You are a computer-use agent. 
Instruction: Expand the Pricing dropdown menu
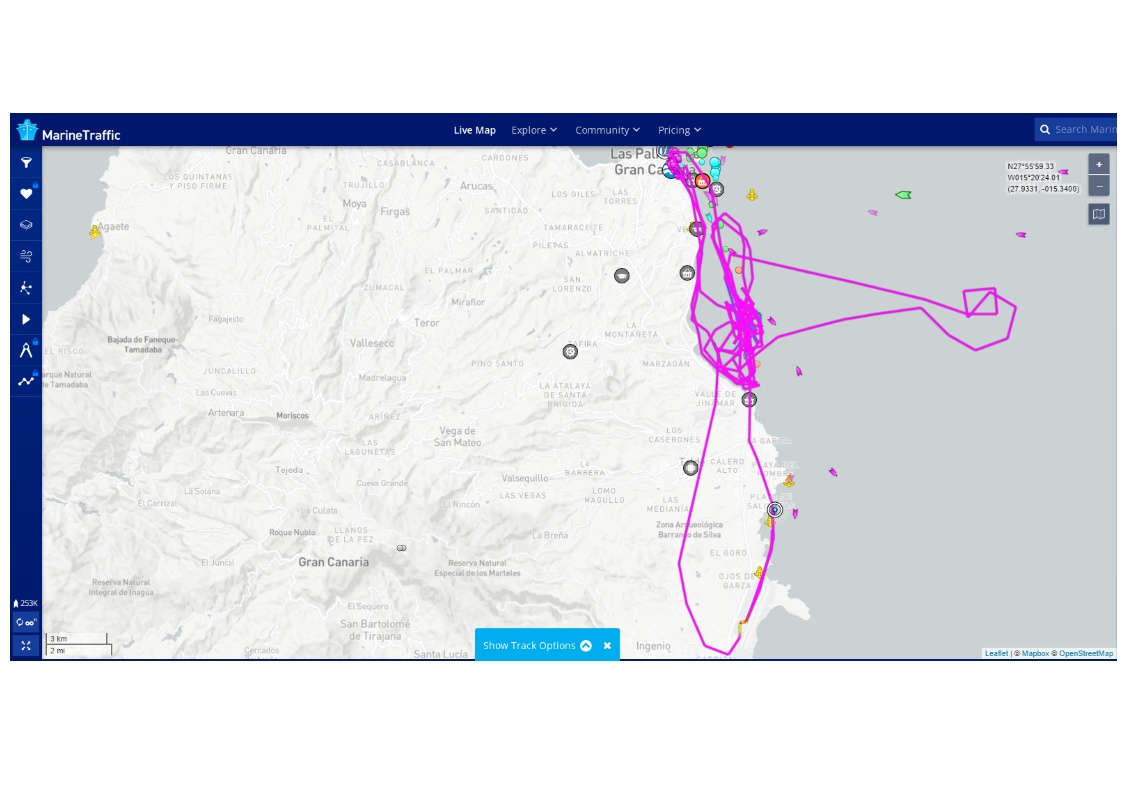pos(680,130)
